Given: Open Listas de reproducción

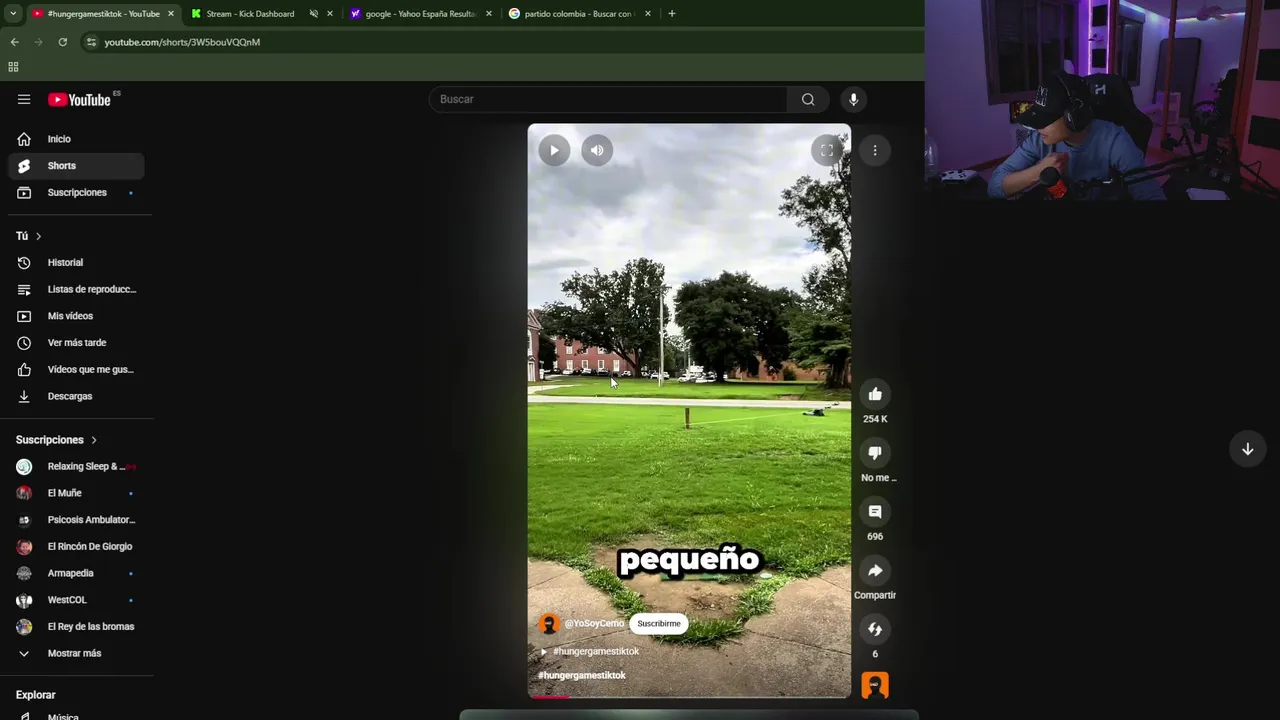Looking at the screenshot, I should [76, 289].
